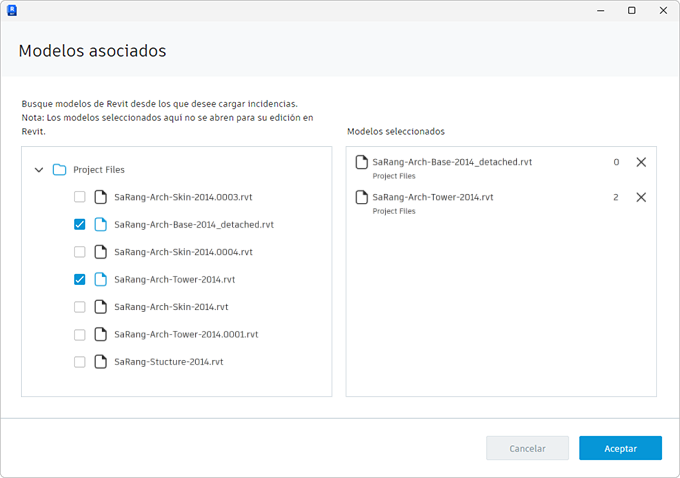Uncheck SaRang-Arch-Base-2014_detached.rvt checkbox
Image resolution: width=680 pixels, height=478 pixels.
coord(80,225)
